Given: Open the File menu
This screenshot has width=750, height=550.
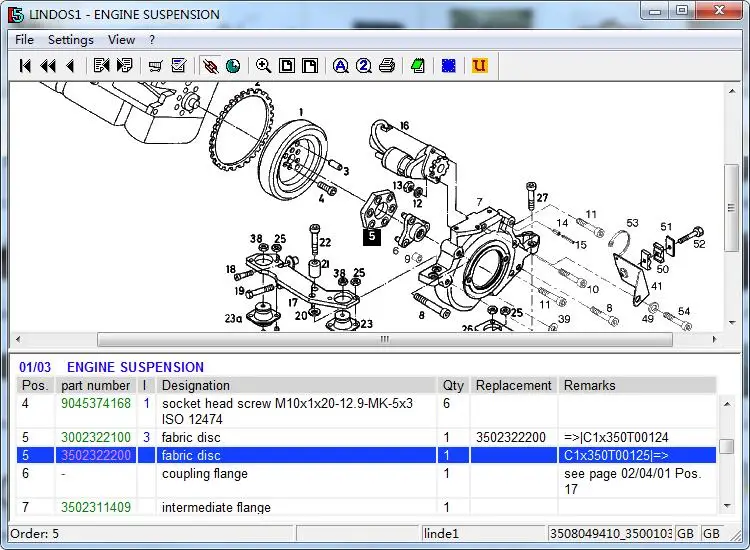Looking at the screenshot, I should [x=24, y=40].
